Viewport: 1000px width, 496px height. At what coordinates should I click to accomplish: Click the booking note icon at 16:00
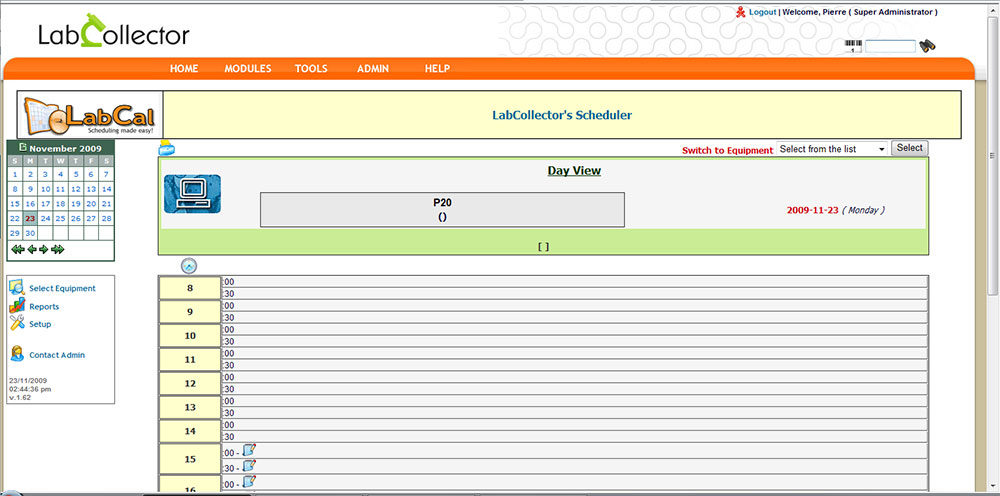(x=249, y=482)
